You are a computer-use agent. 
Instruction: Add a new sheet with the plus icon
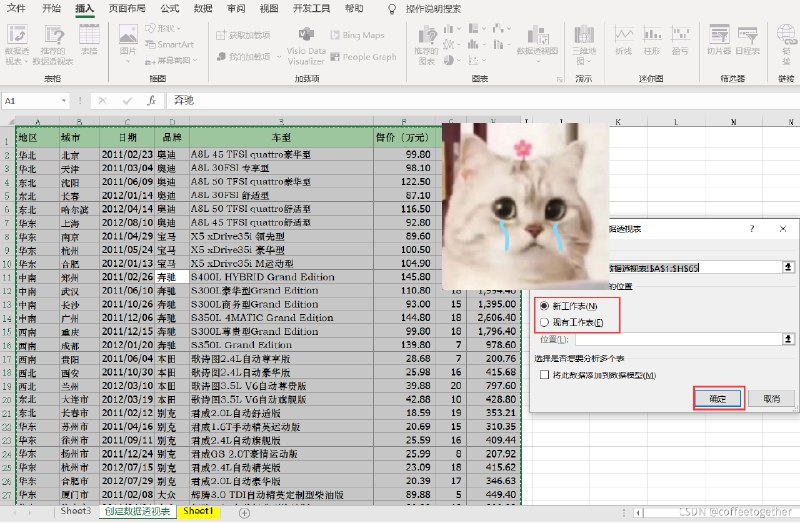click(245, 513)
